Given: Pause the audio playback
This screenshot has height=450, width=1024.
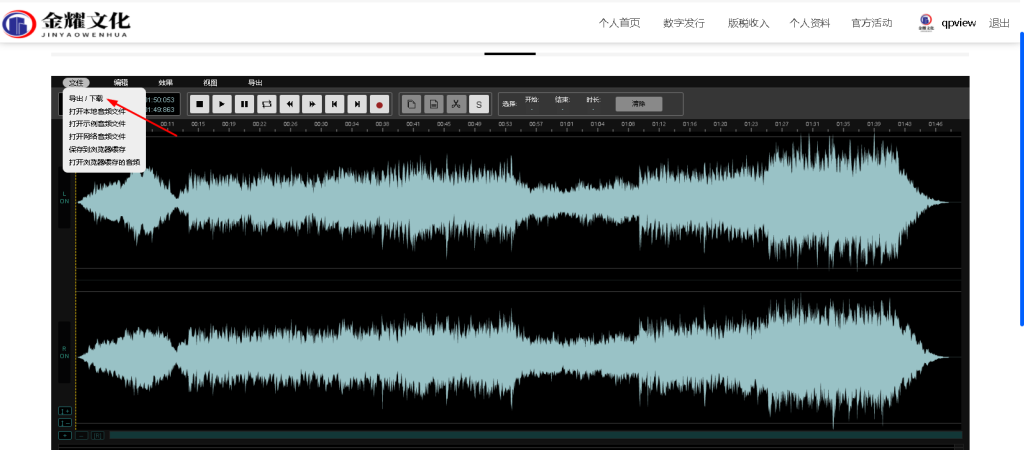Looking at the screenshot, I should (x=244, y=104).
